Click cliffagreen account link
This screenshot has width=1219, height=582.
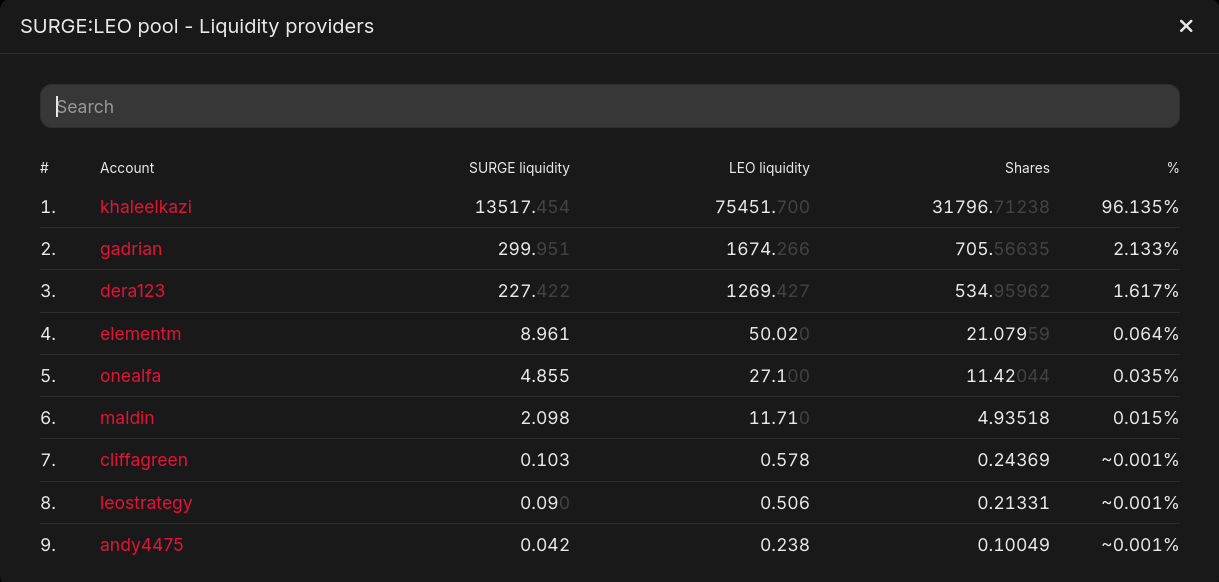[144, 460]
